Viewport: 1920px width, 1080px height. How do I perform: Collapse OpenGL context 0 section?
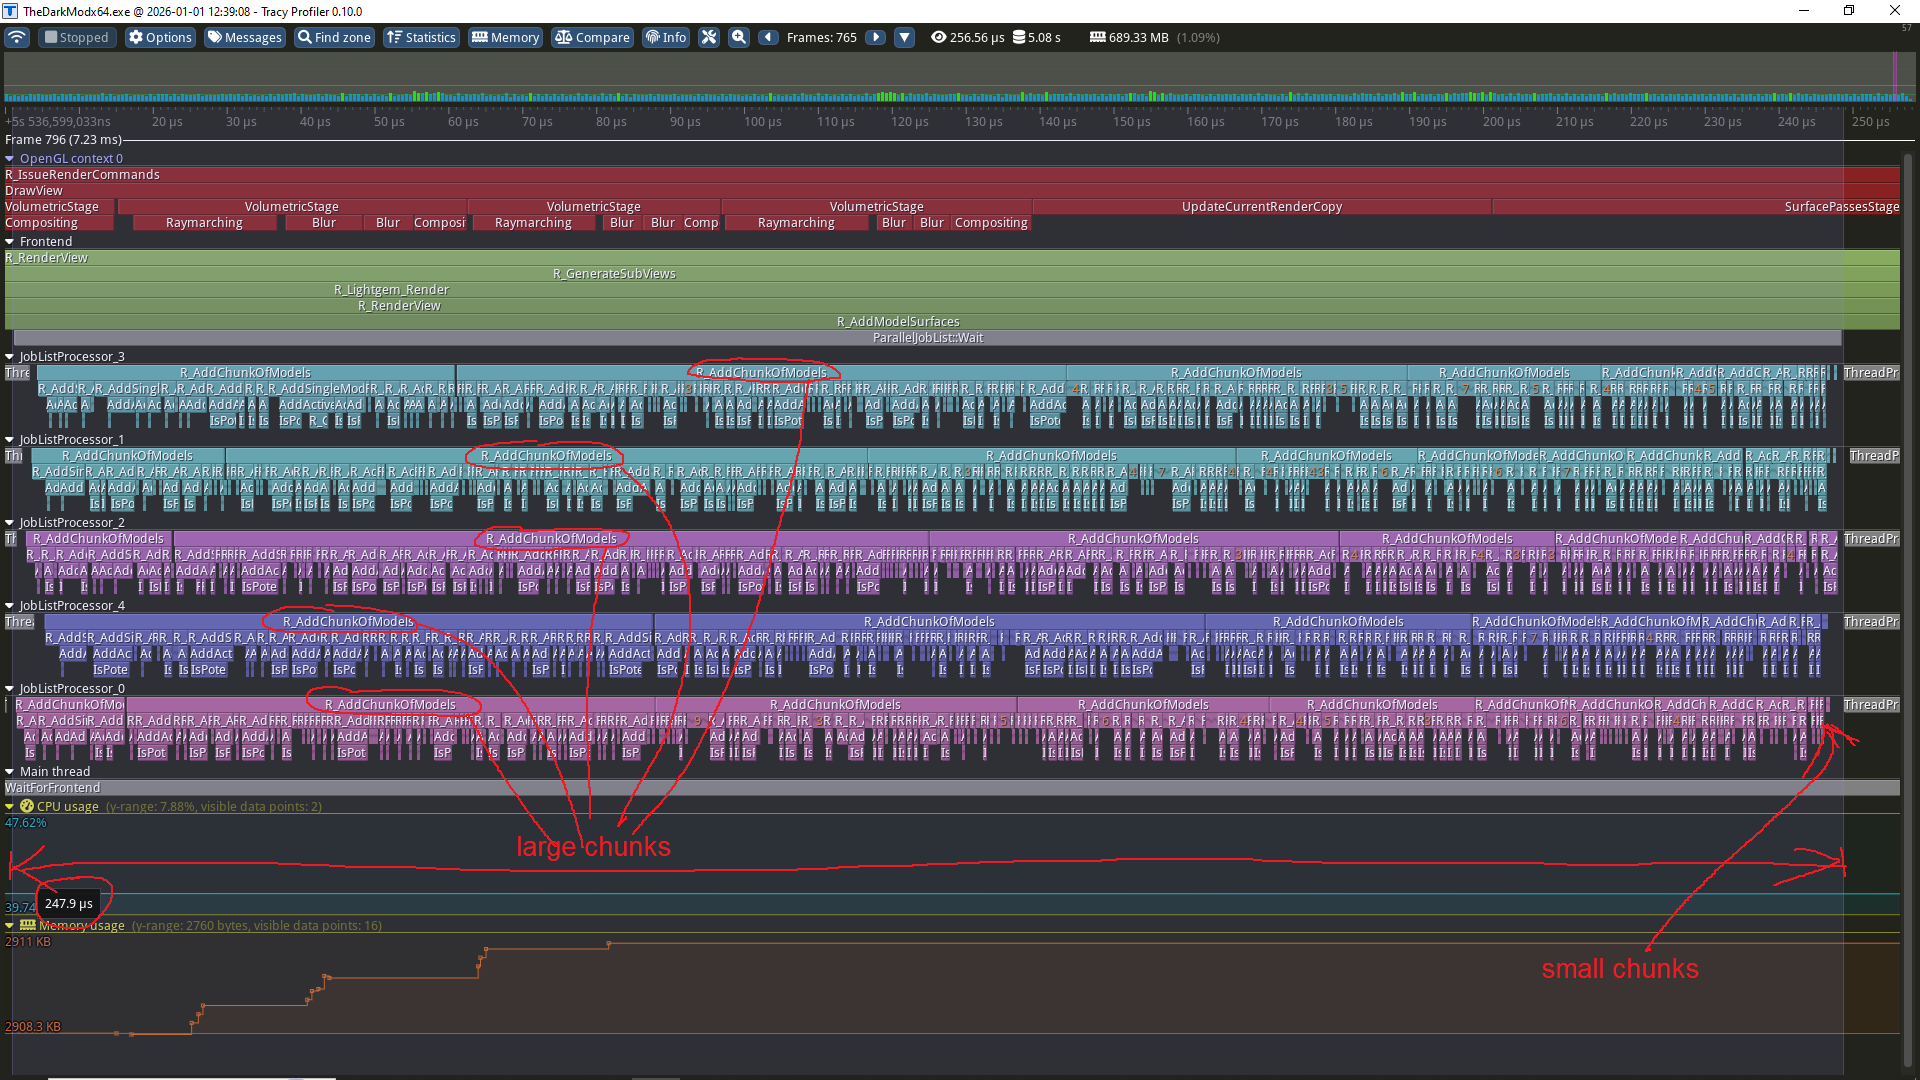click(10, 158)
